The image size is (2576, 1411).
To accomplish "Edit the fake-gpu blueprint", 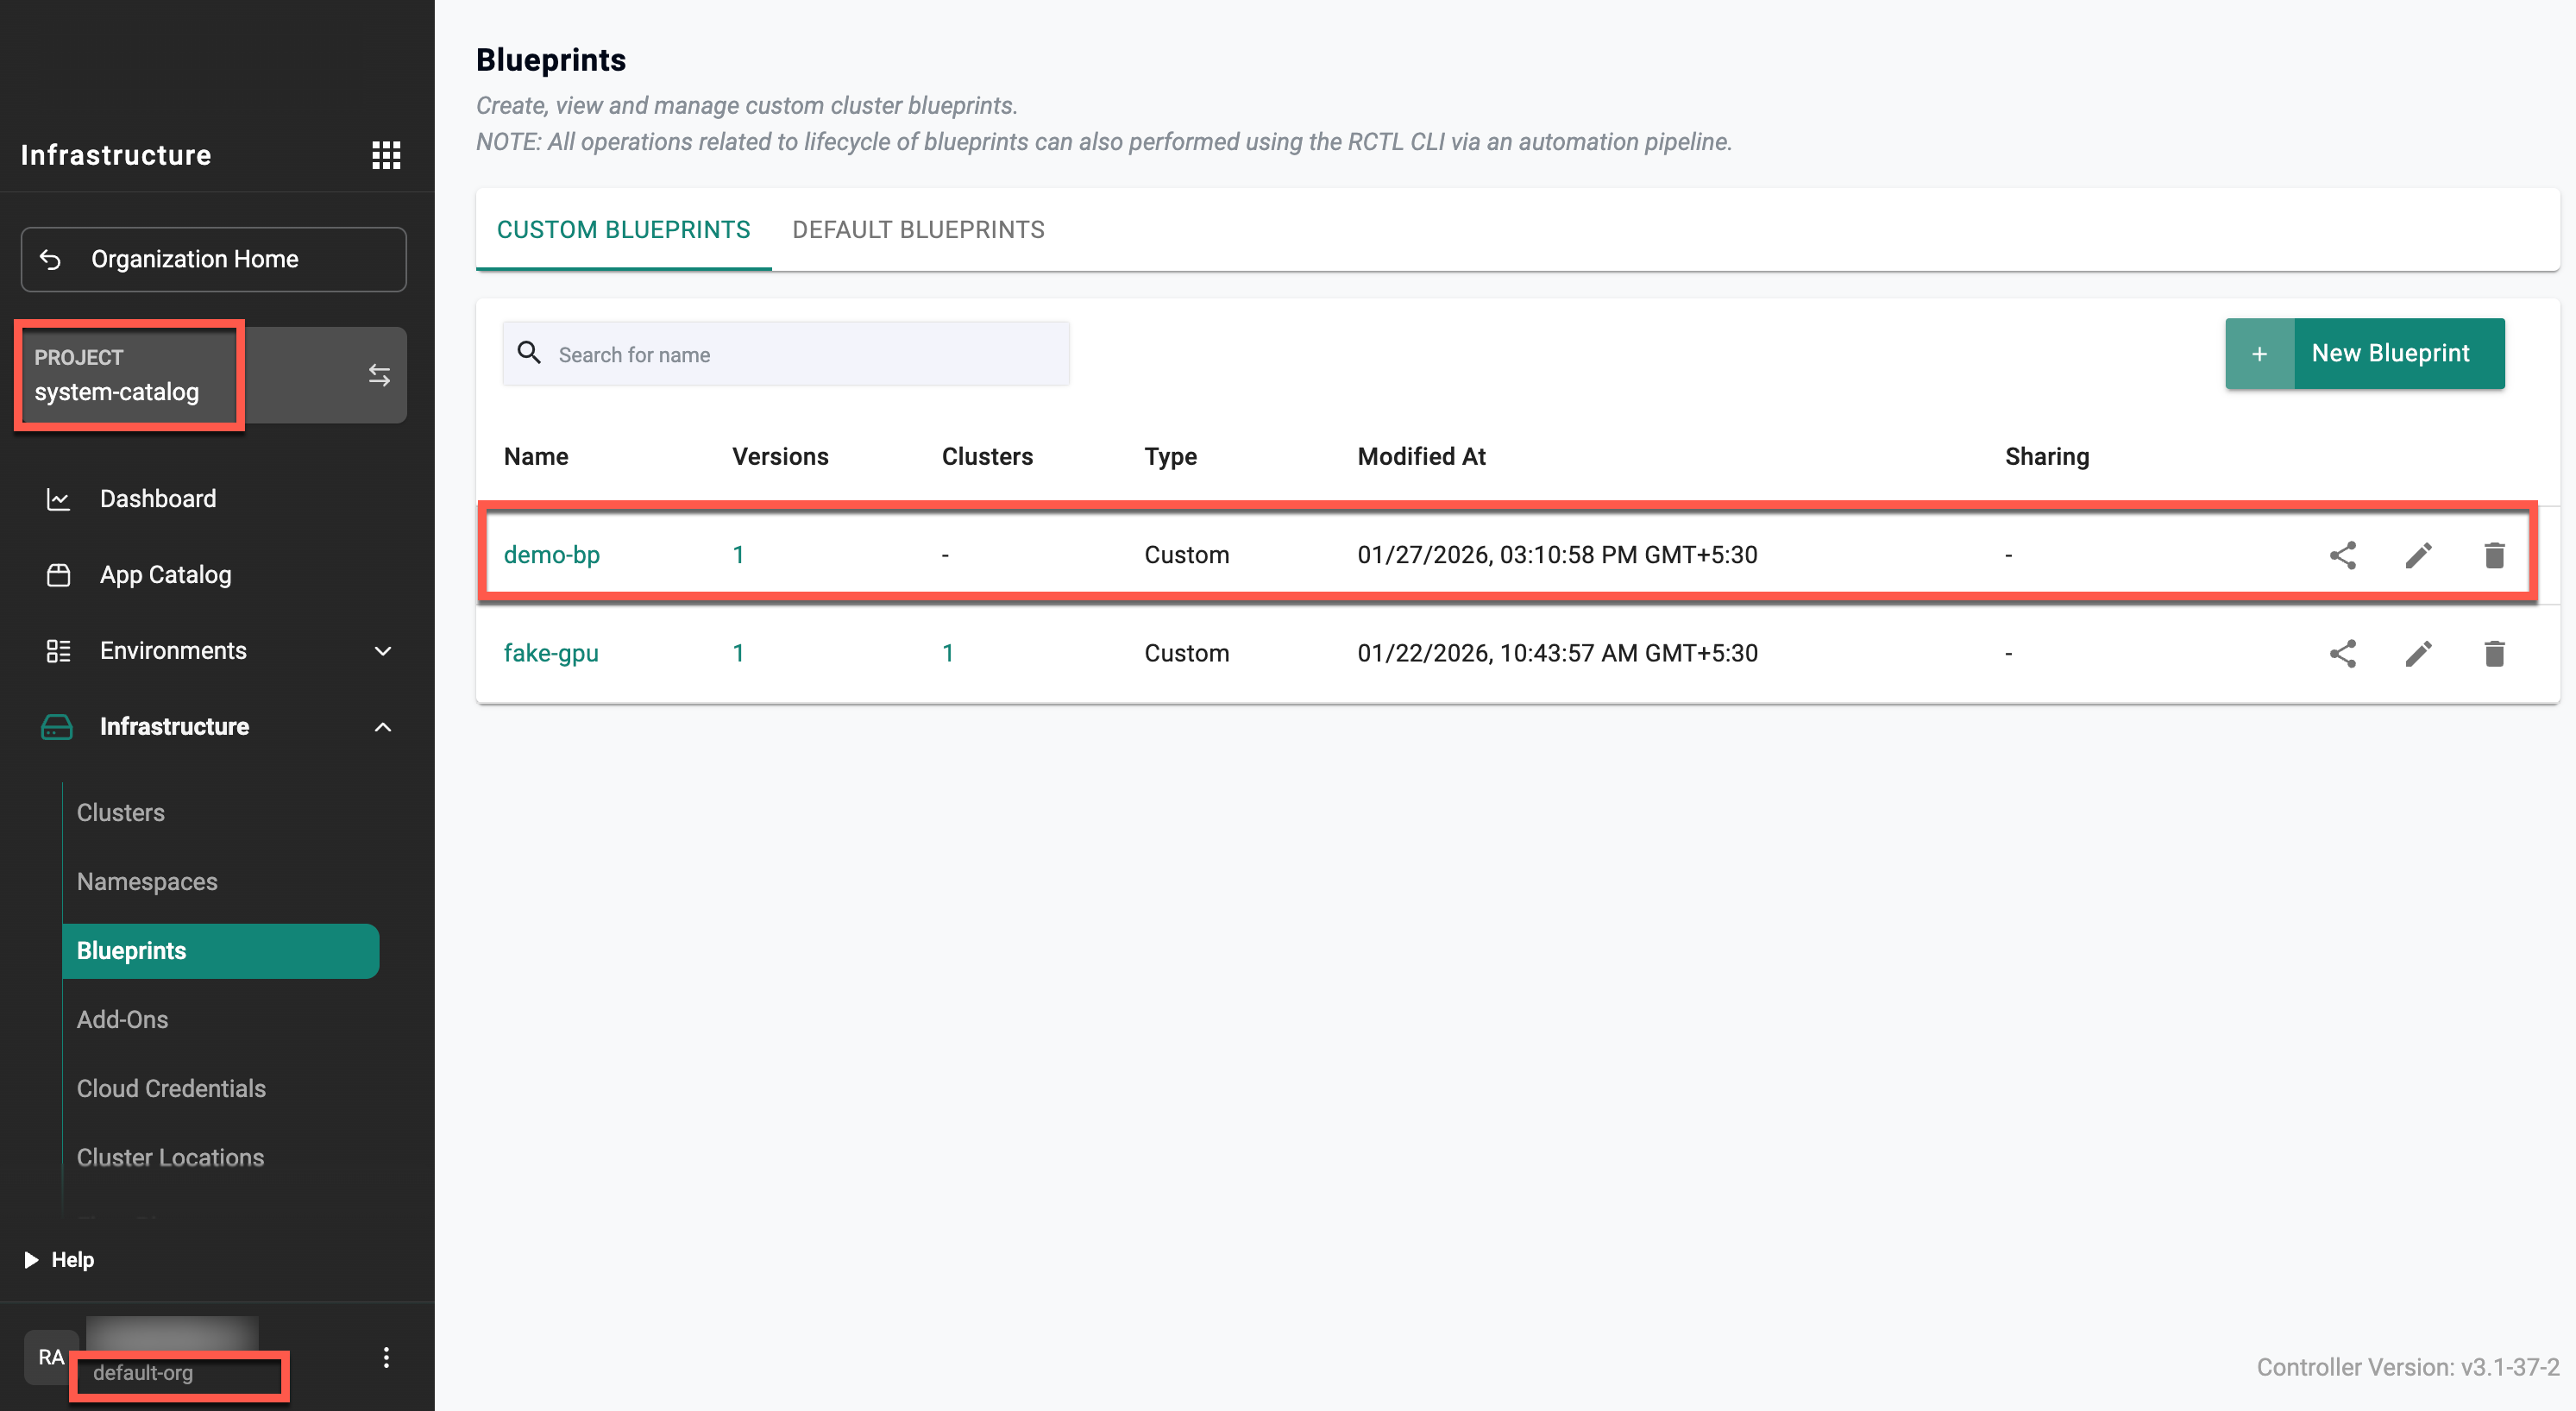I will tap(2418, 653).
